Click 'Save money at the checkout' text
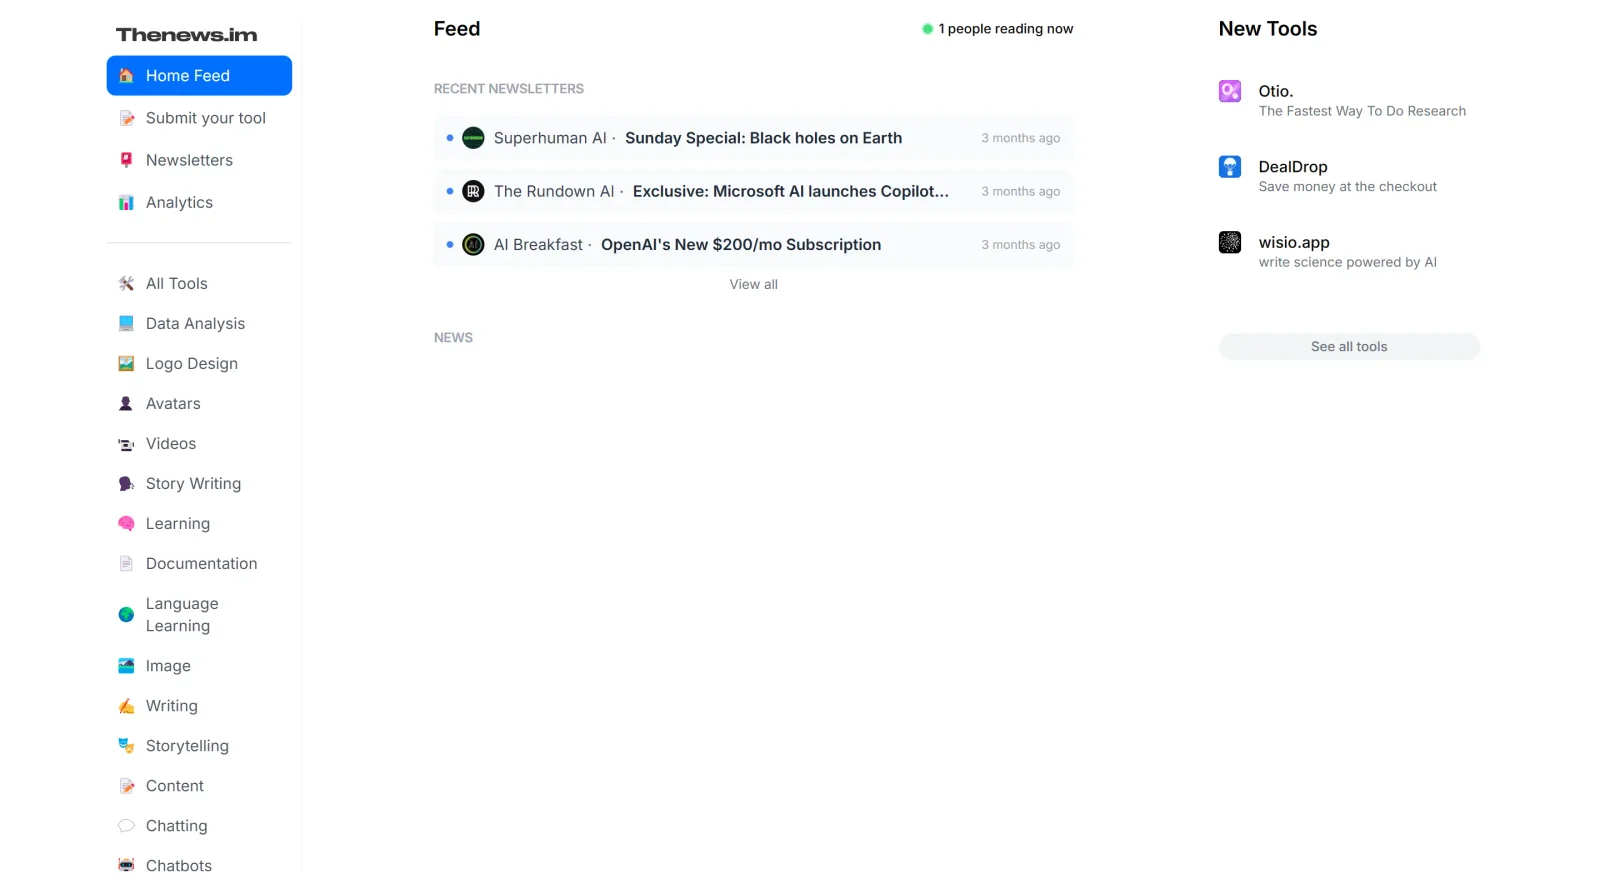Image resolution: width=1600 pixels, height=889 pixels. click(x=1347, y=187)
